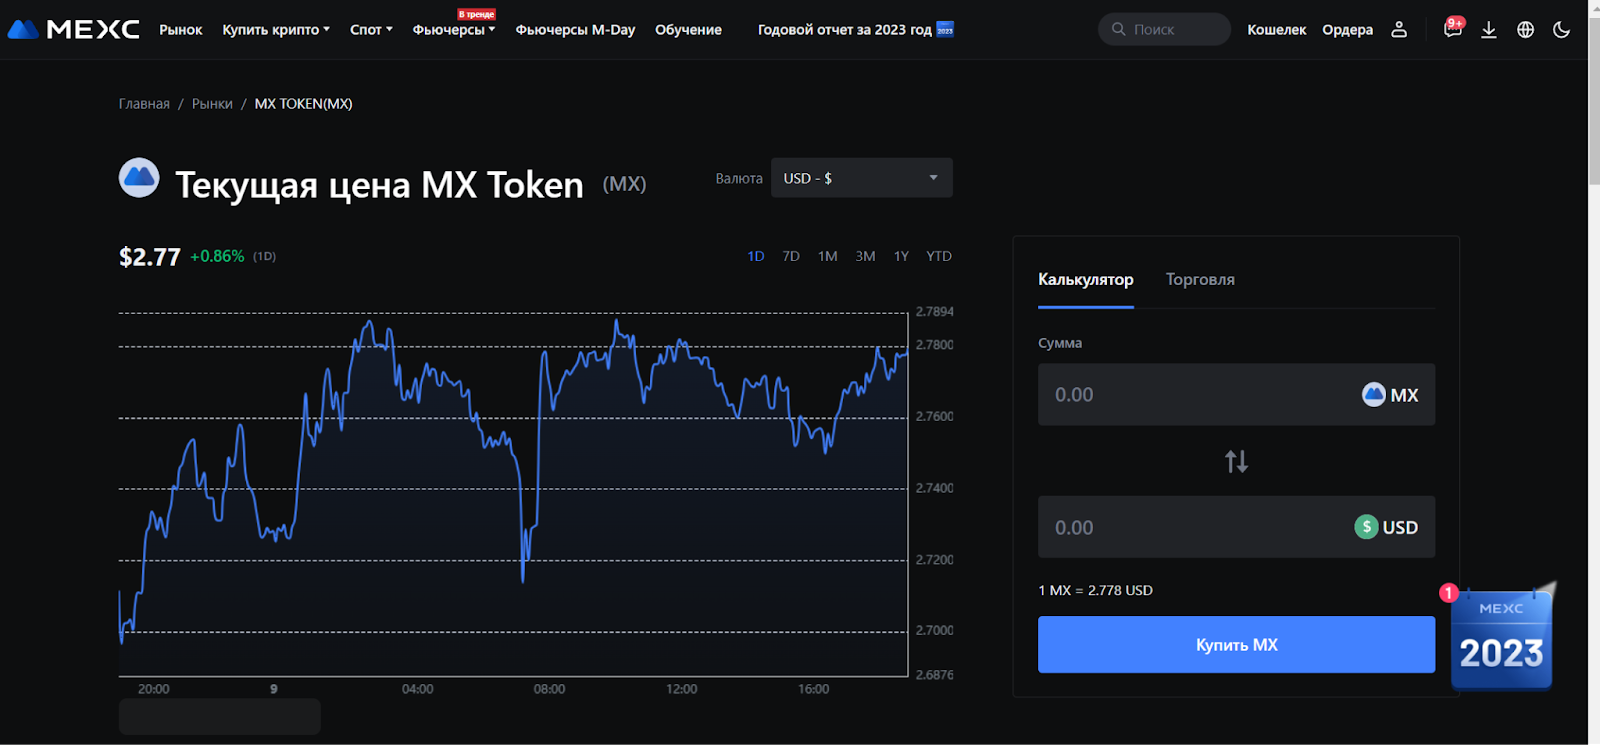Open the MEXC 2023 calendar widget
This screenshot has width=1600, height=745.
click(x=1501, y=636)
